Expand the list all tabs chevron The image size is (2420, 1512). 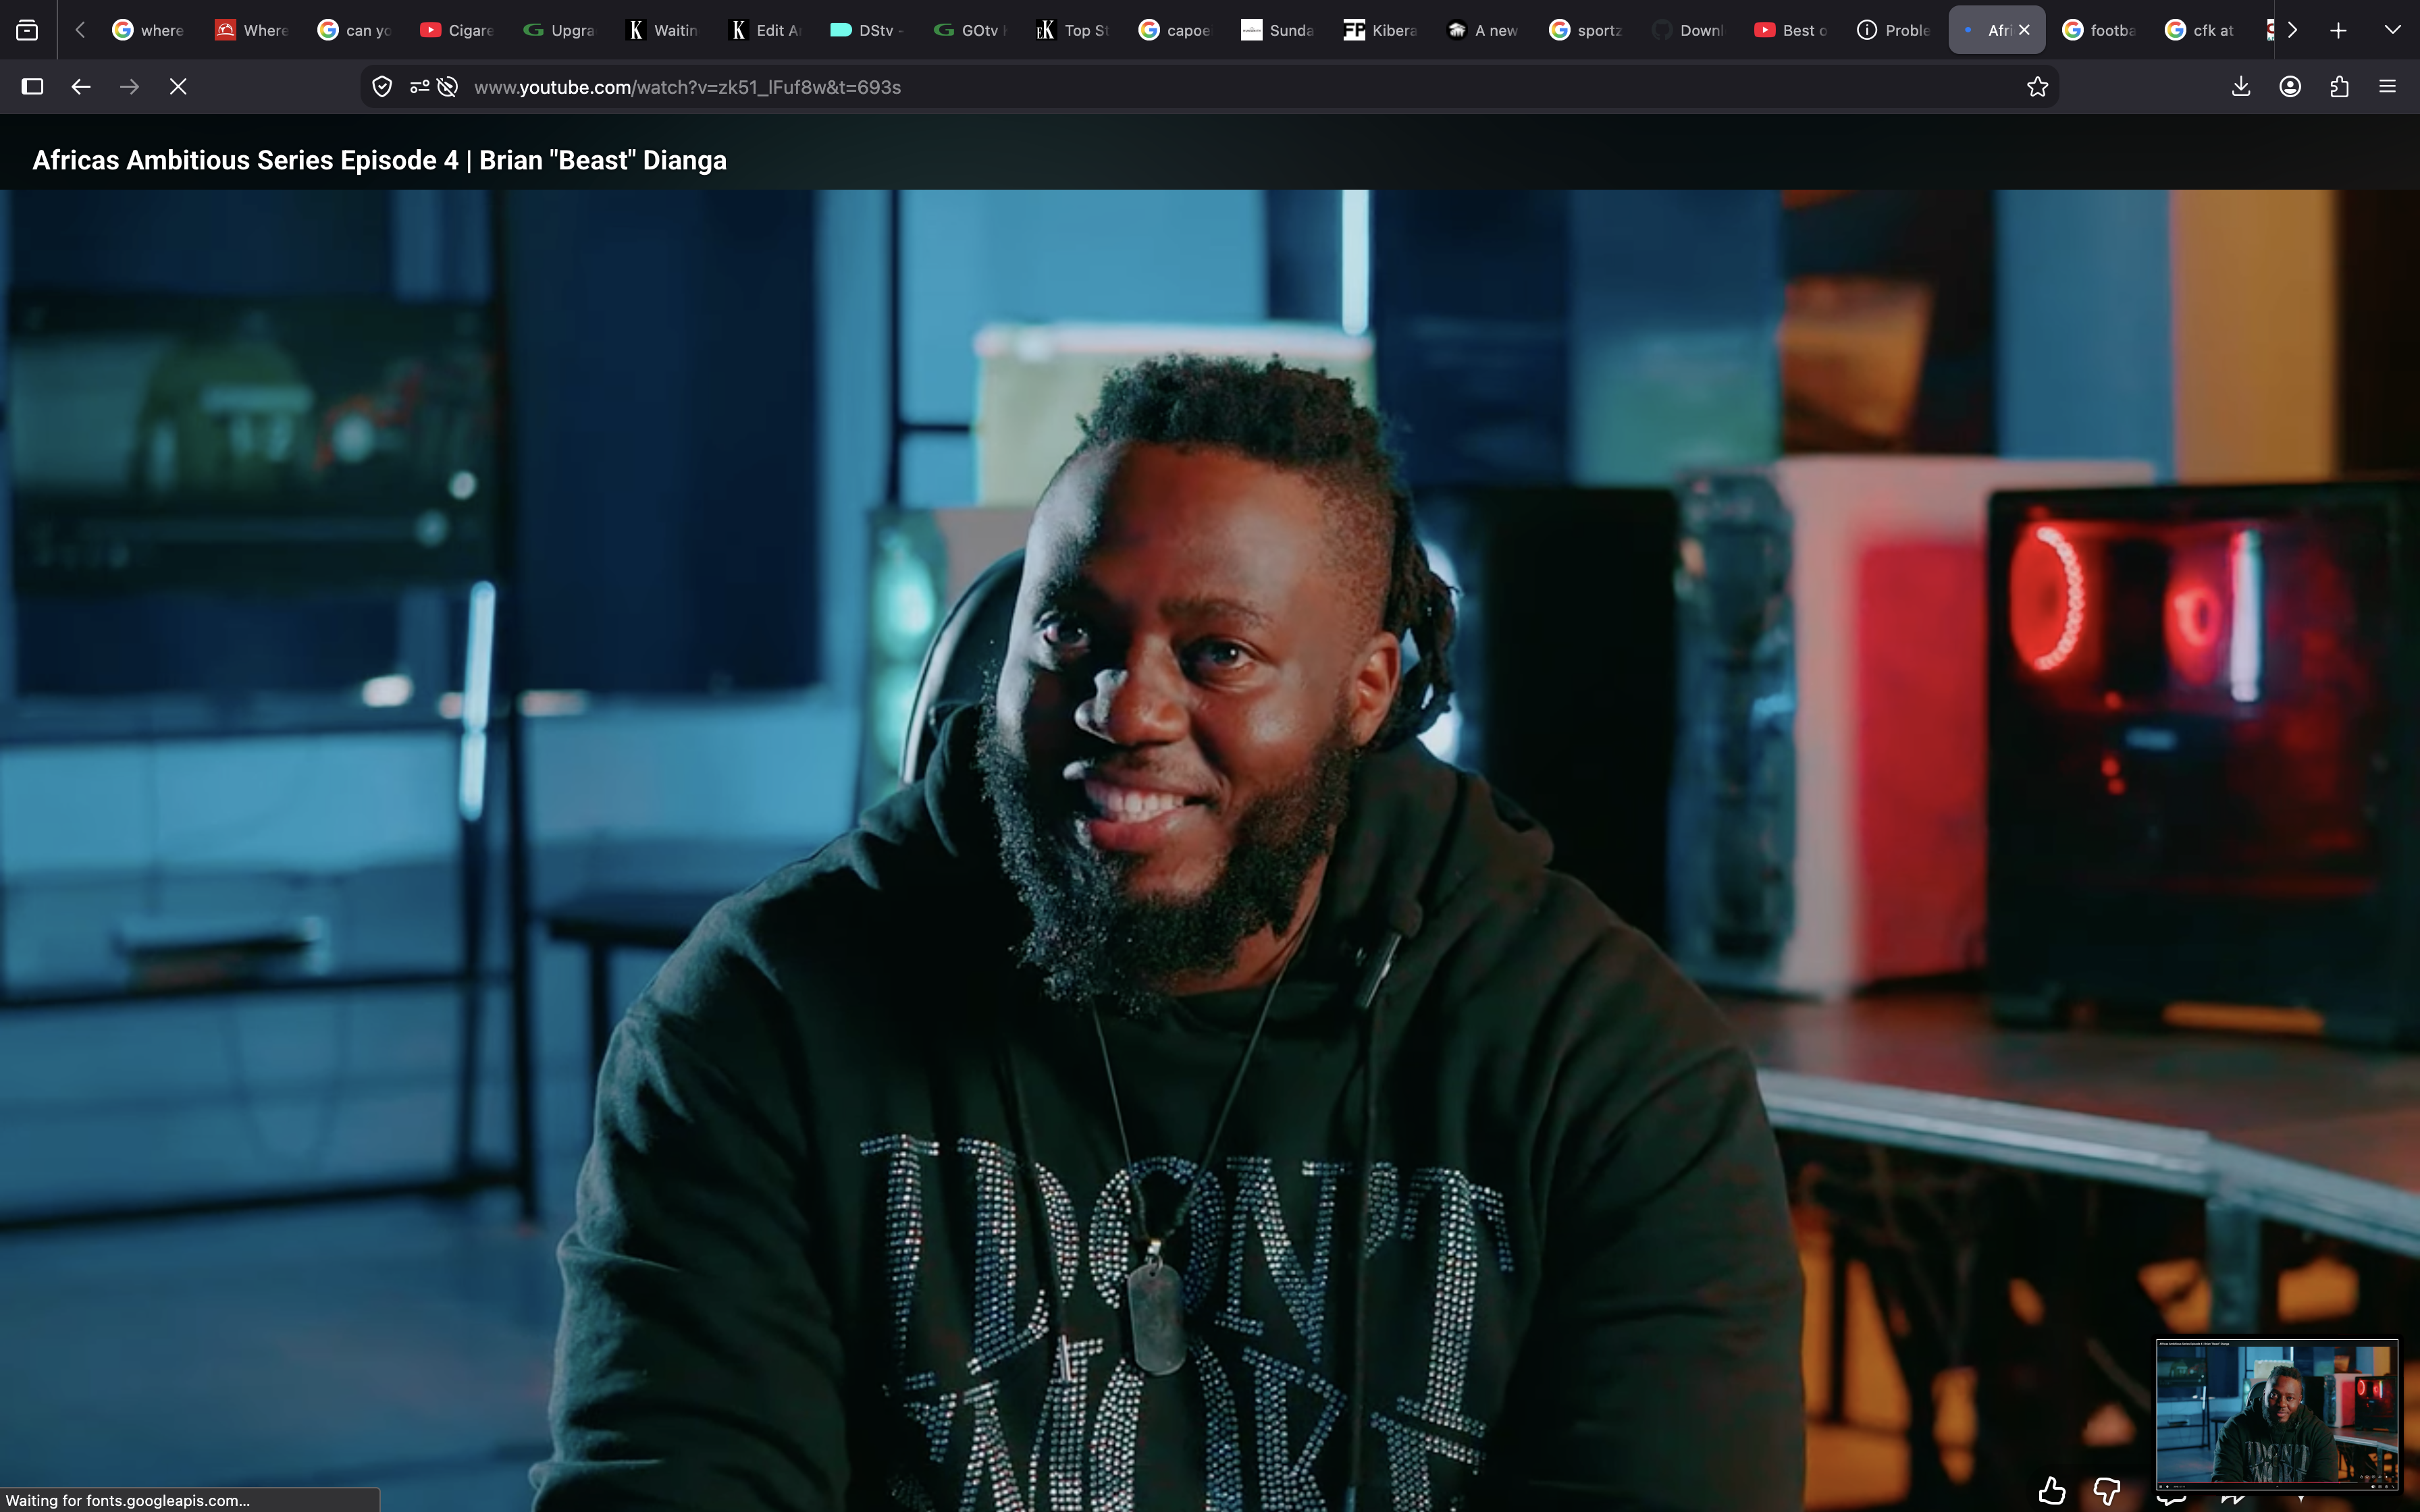pos(2392,30)
